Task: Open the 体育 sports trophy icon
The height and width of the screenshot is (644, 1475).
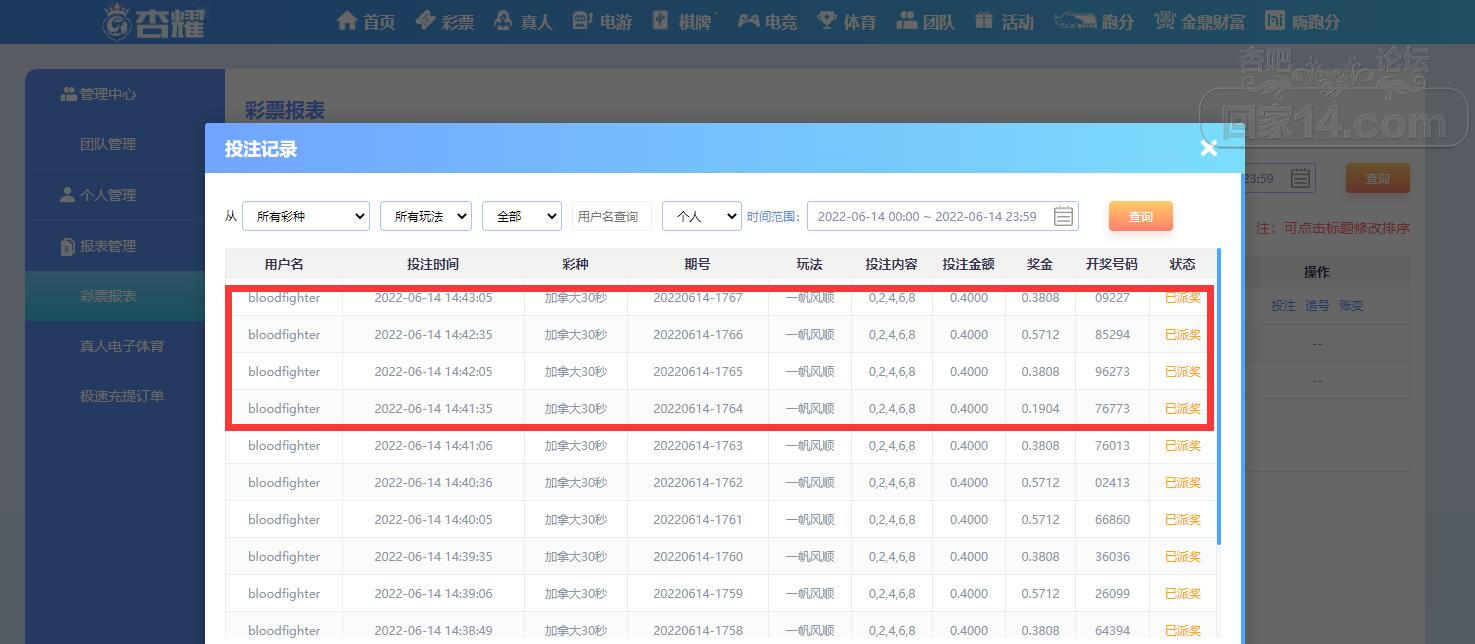Action: 827,20
